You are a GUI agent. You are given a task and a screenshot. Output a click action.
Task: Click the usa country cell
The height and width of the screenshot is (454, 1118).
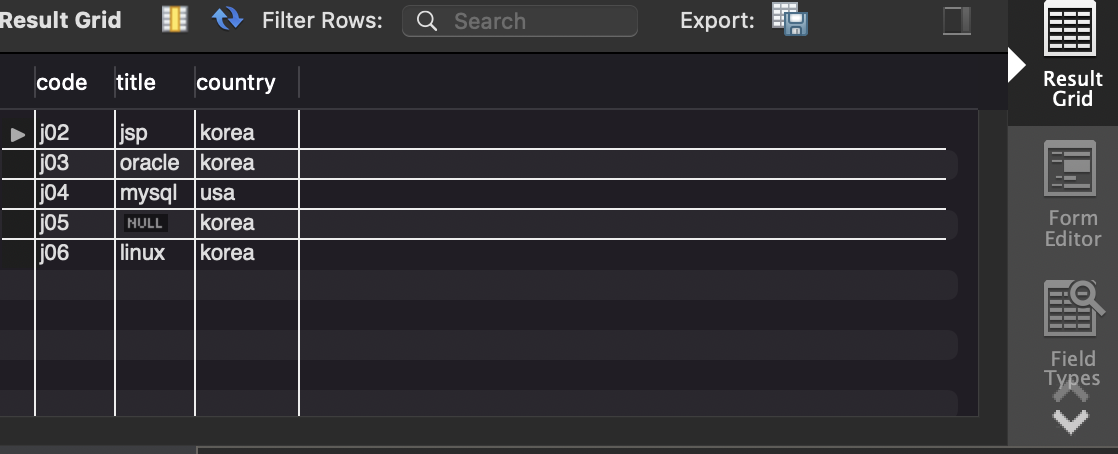(218, 193)
